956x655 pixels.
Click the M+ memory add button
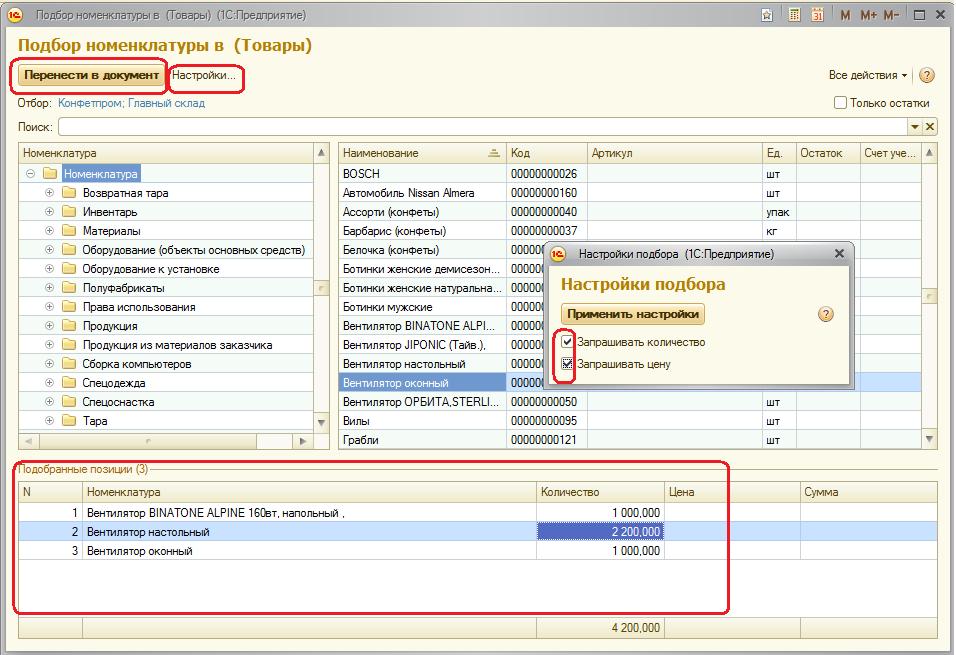[867, 15]
